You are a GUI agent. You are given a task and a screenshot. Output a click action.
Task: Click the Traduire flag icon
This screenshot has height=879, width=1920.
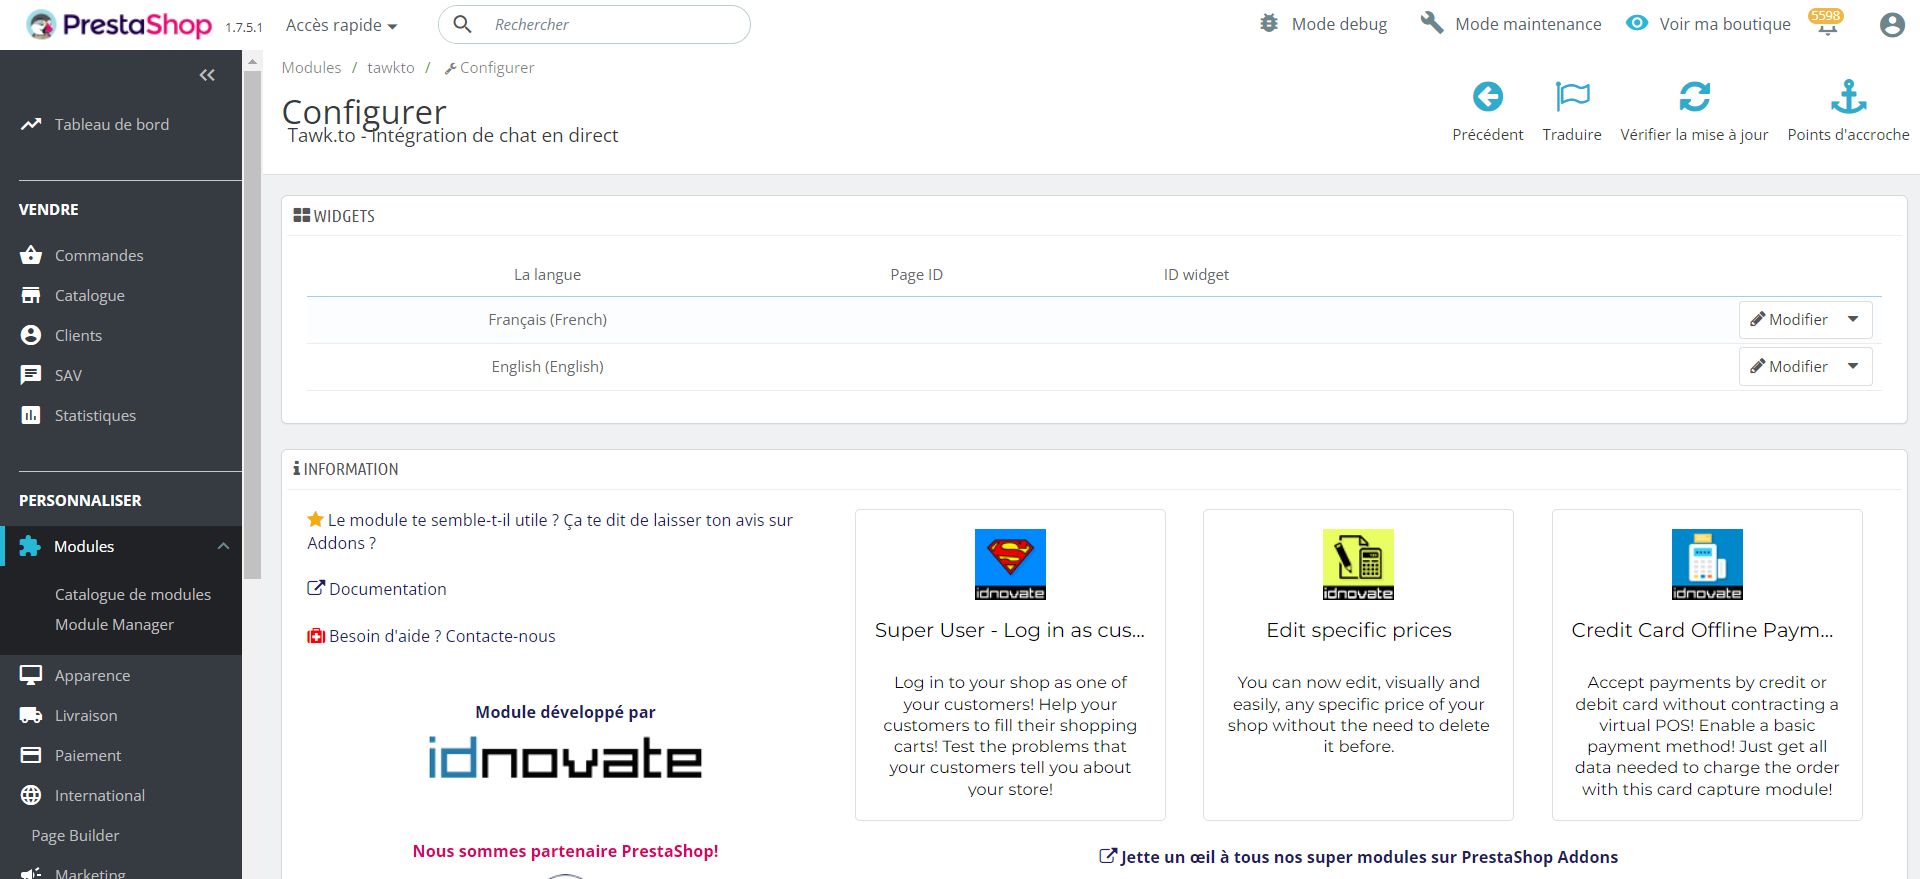[x=1572, y=97]
